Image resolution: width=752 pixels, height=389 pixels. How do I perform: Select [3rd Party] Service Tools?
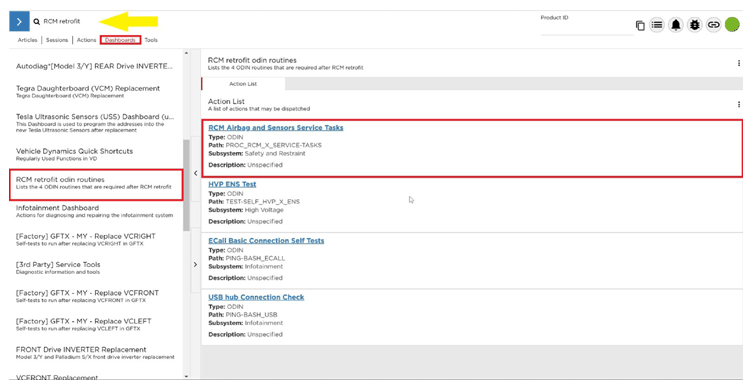pos(58,268)
